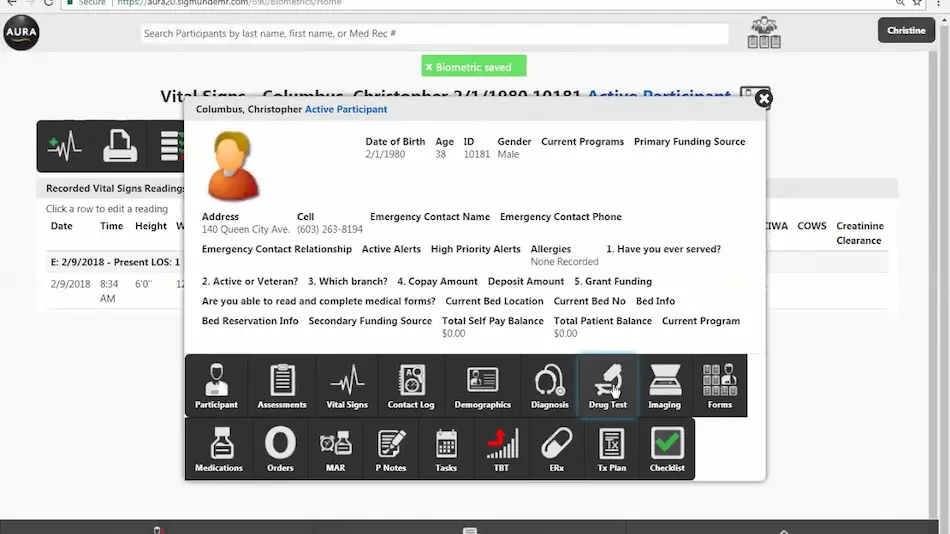Select the 2/9/2018 vital signs row date

[70, 284]
